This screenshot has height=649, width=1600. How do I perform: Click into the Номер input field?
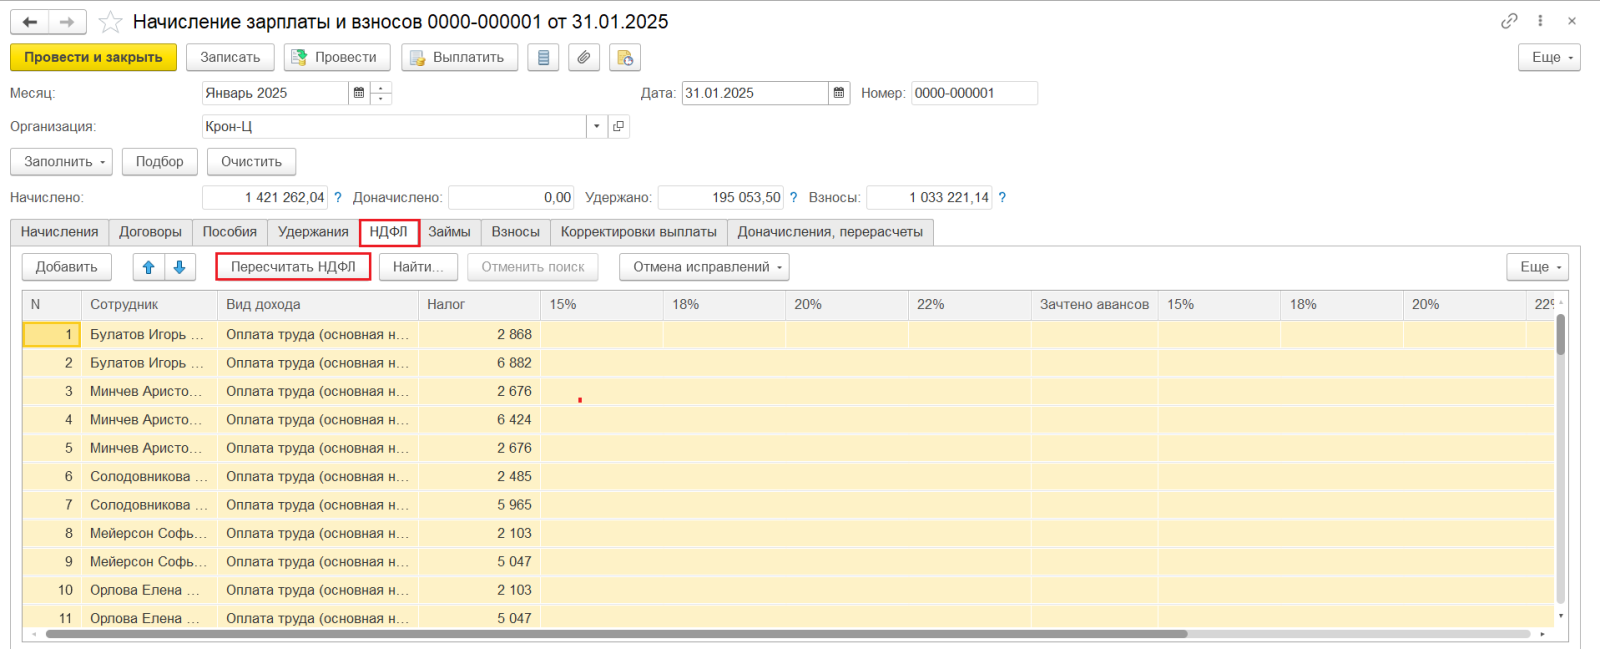(973, 93)
